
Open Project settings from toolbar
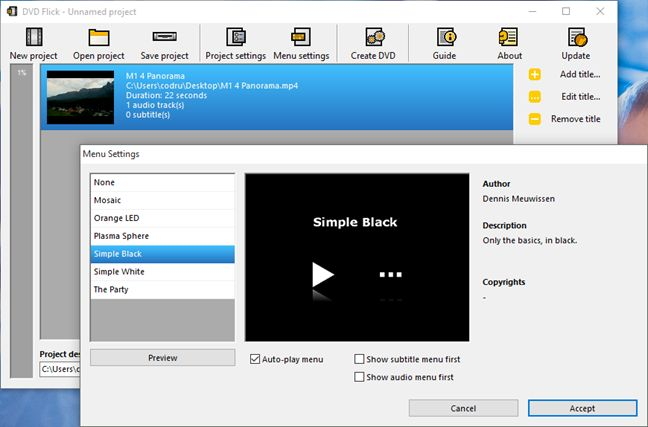(x=235, y=38)
